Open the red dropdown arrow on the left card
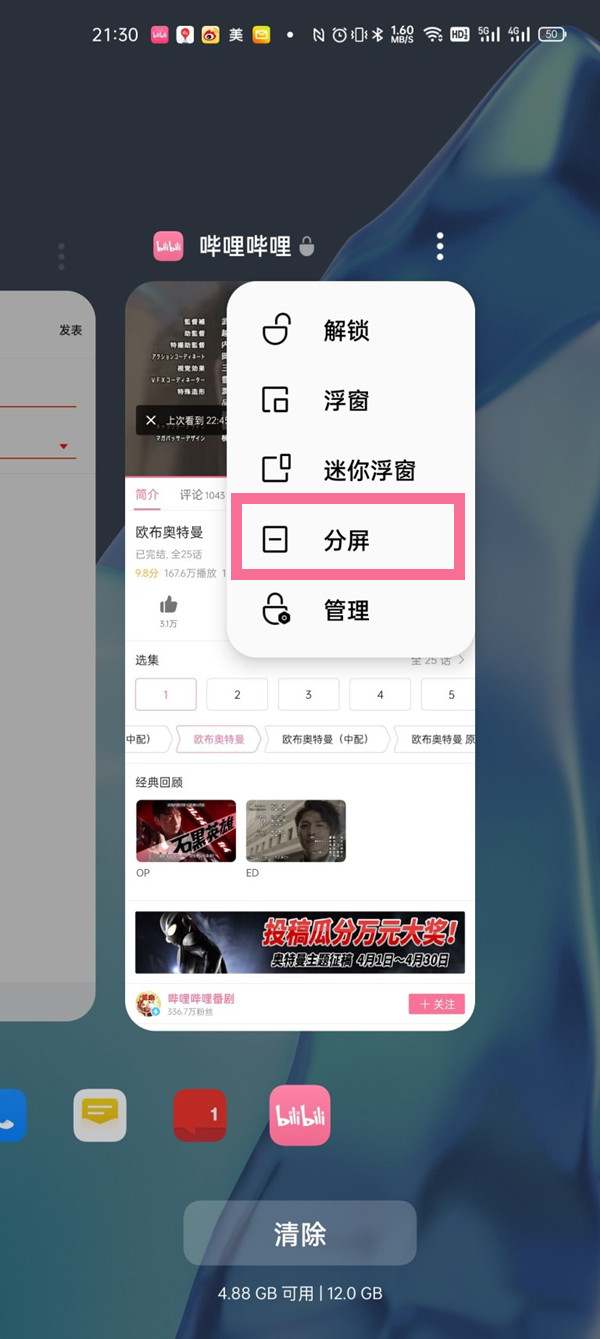 click(x=64, y=447)
